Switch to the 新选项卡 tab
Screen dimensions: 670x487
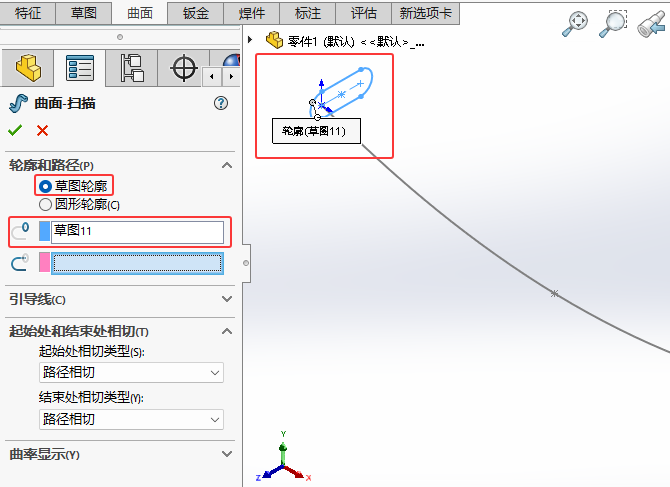tap(426, 13)
